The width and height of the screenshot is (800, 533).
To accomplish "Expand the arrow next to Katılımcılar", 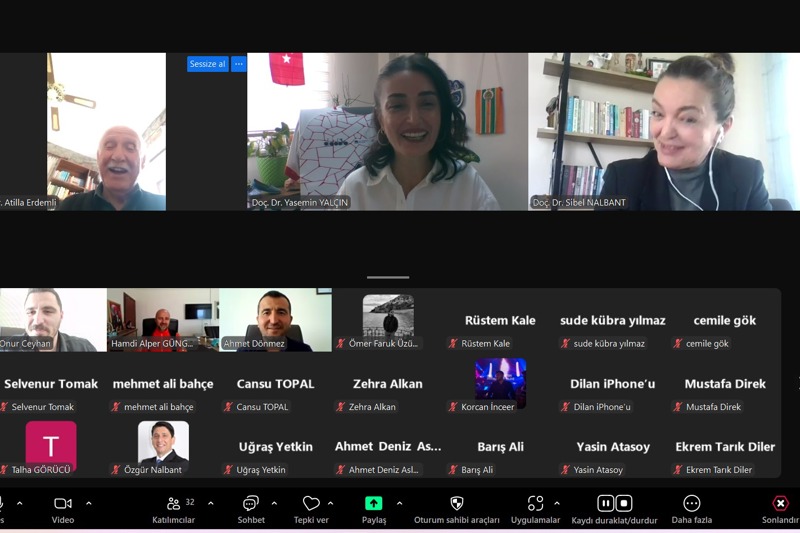I will click(210, 503).
